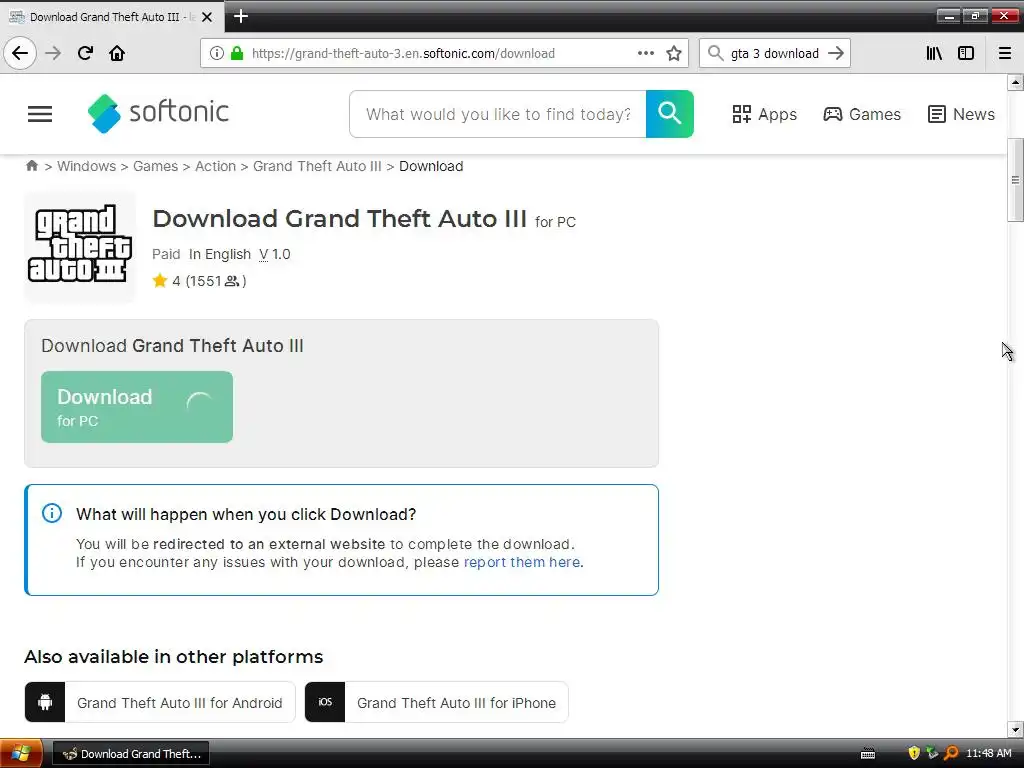Click the 'In English' language text

click(x=220, y=255)
